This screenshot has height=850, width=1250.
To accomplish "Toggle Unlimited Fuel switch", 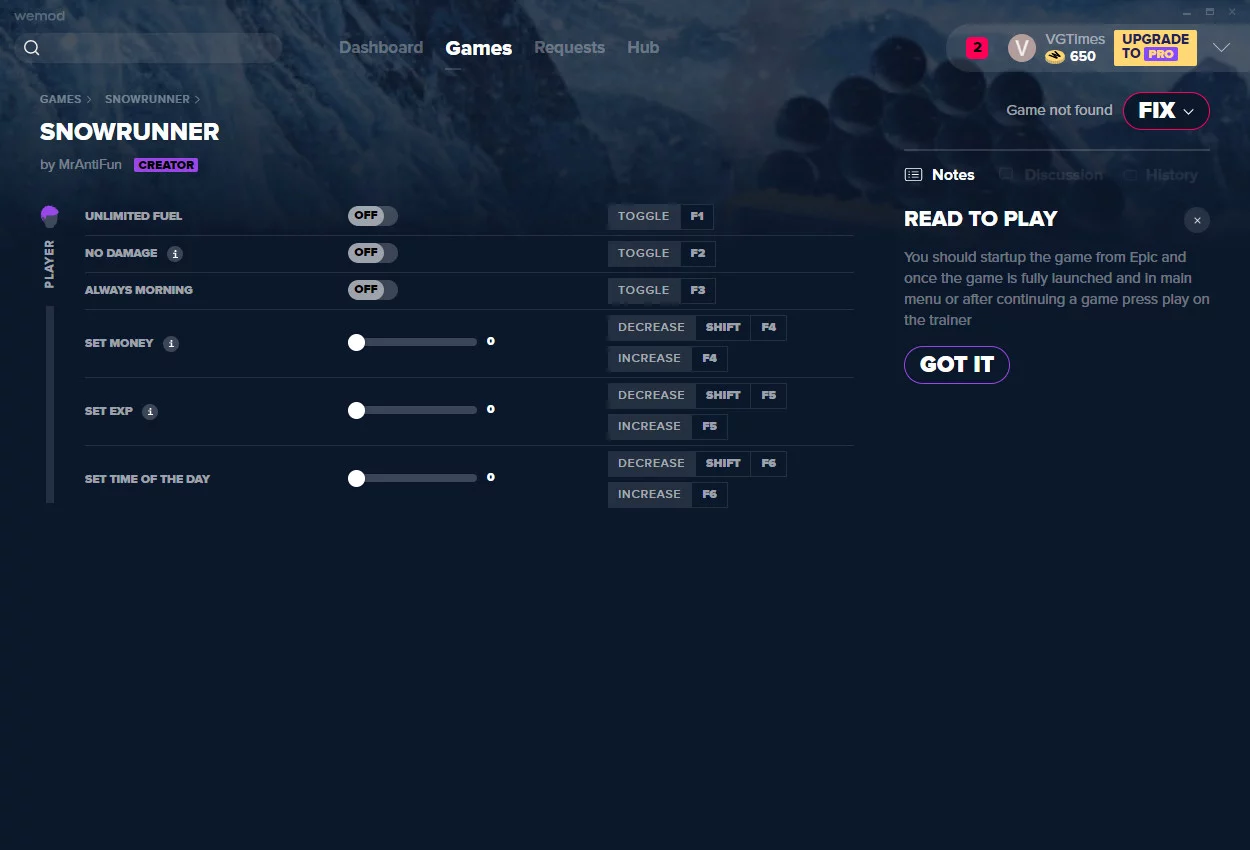I will click(x=373, y=216).
